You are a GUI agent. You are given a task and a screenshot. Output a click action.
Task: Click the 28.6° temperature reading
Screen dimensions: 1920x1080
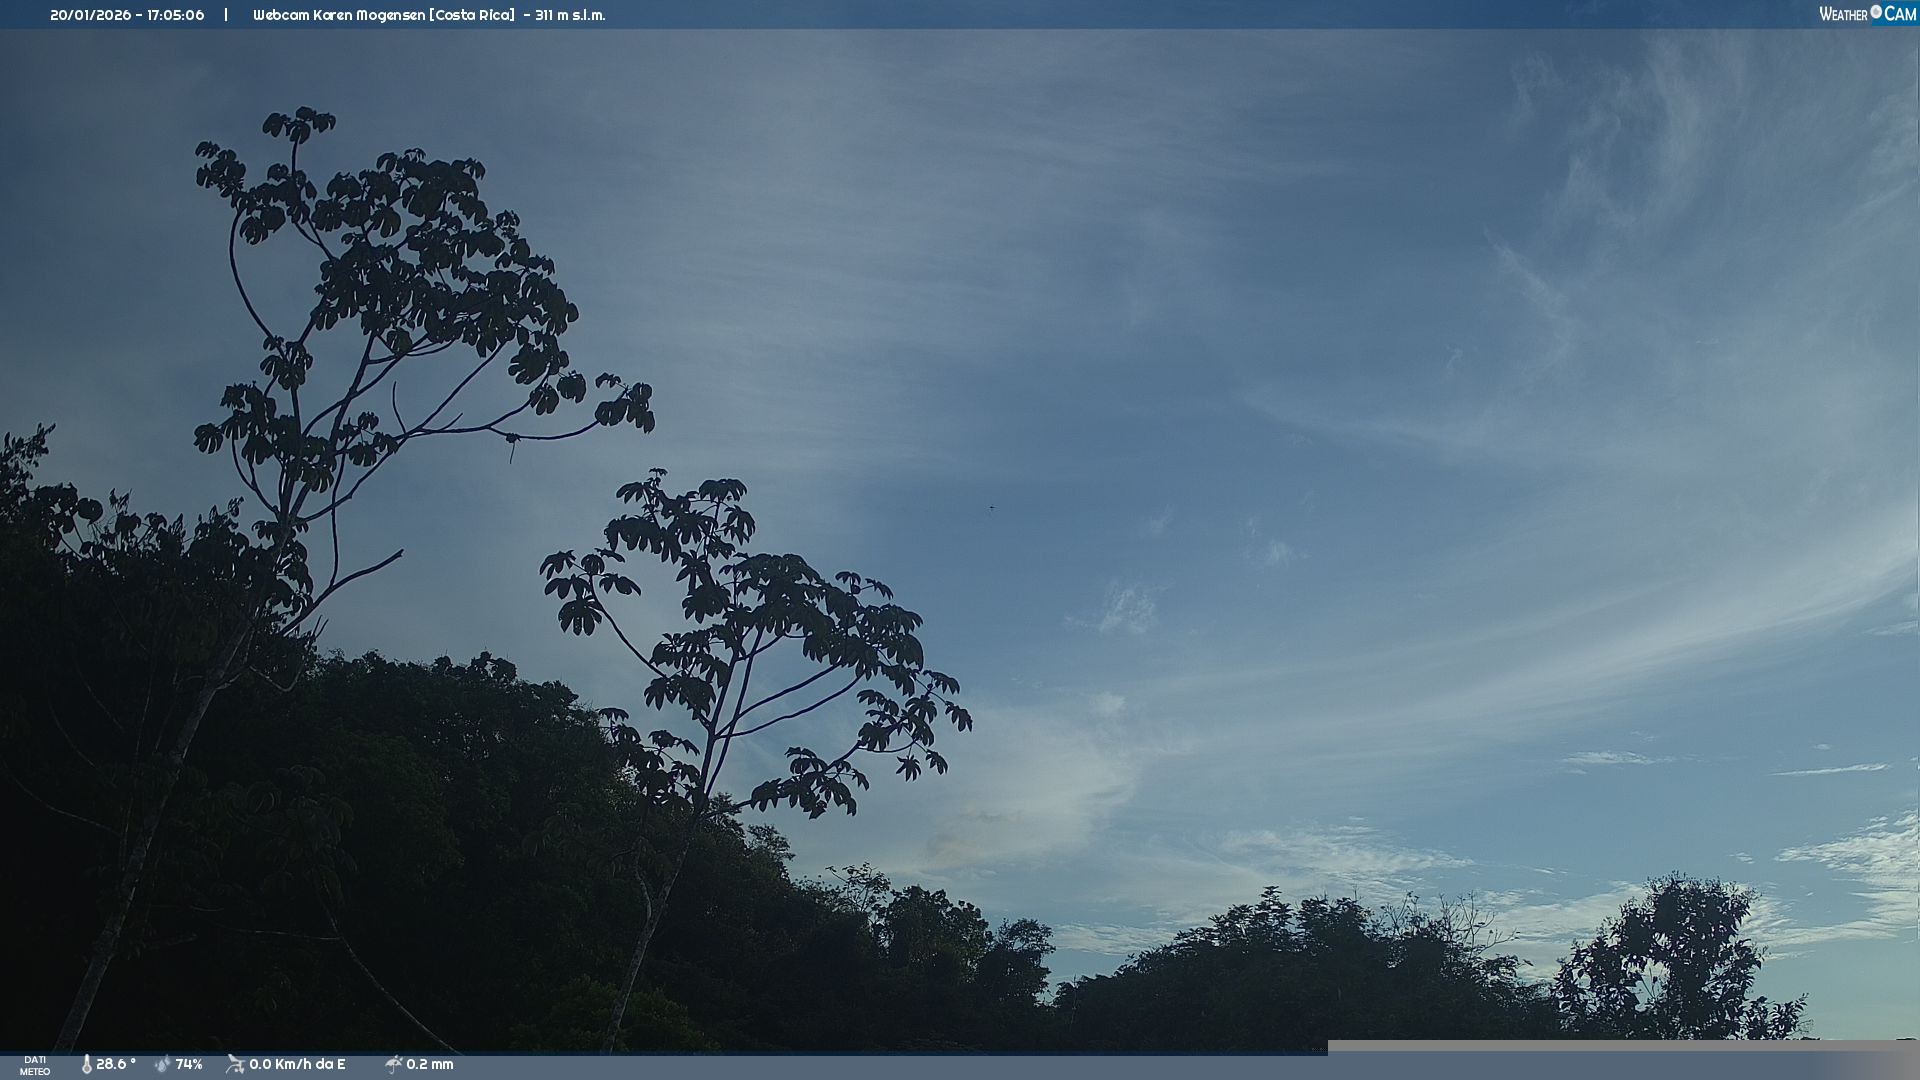(116, 1065)
